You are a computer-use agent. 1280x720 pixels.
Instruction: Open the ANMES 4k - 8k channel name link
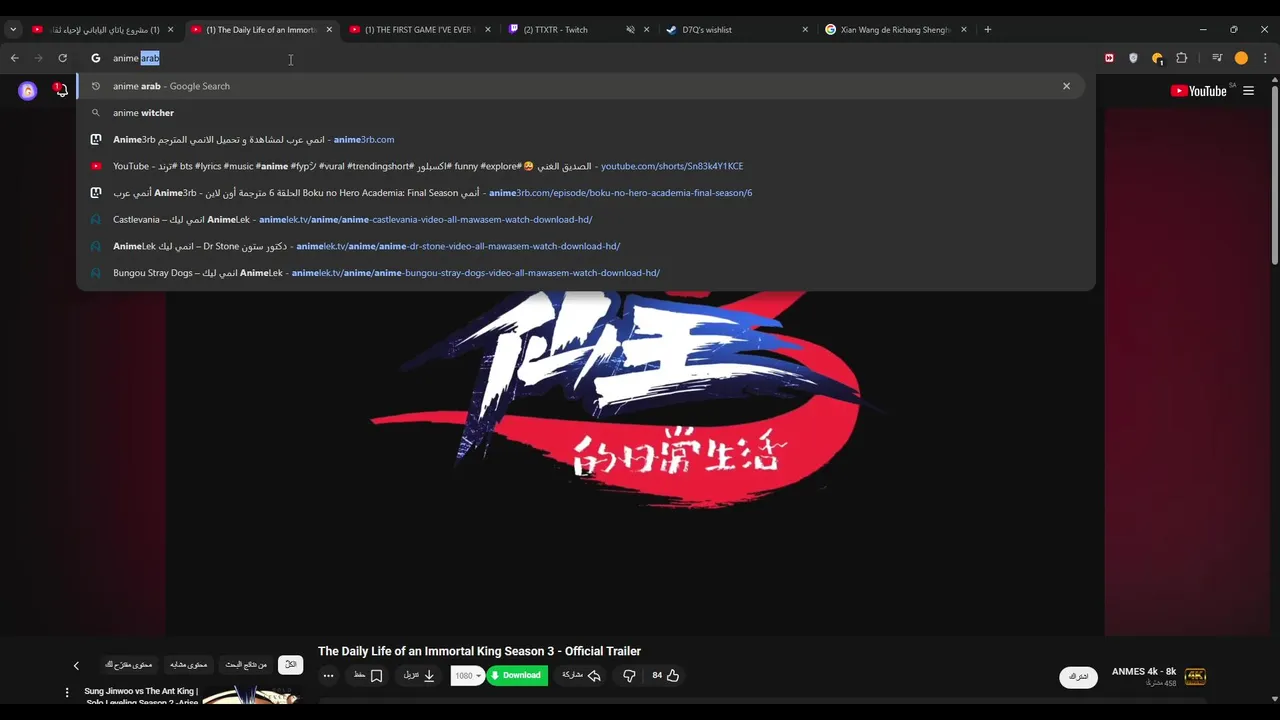click(x=1144, y=672)
